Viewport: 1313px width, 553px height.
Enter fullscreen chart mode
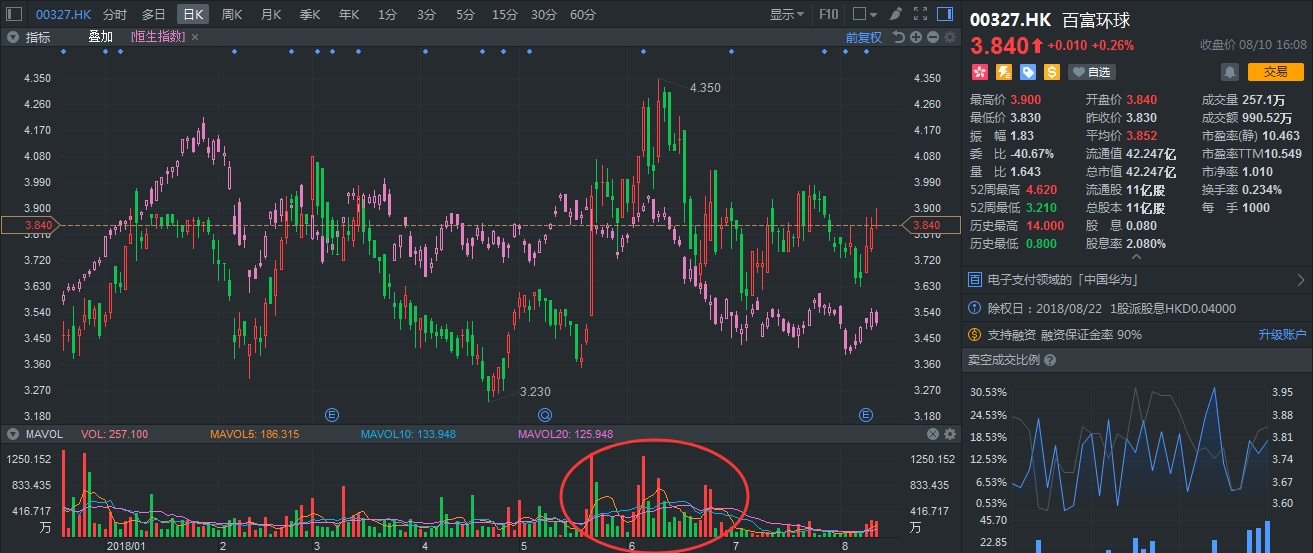pyautogui.click(x=918, y=14)
